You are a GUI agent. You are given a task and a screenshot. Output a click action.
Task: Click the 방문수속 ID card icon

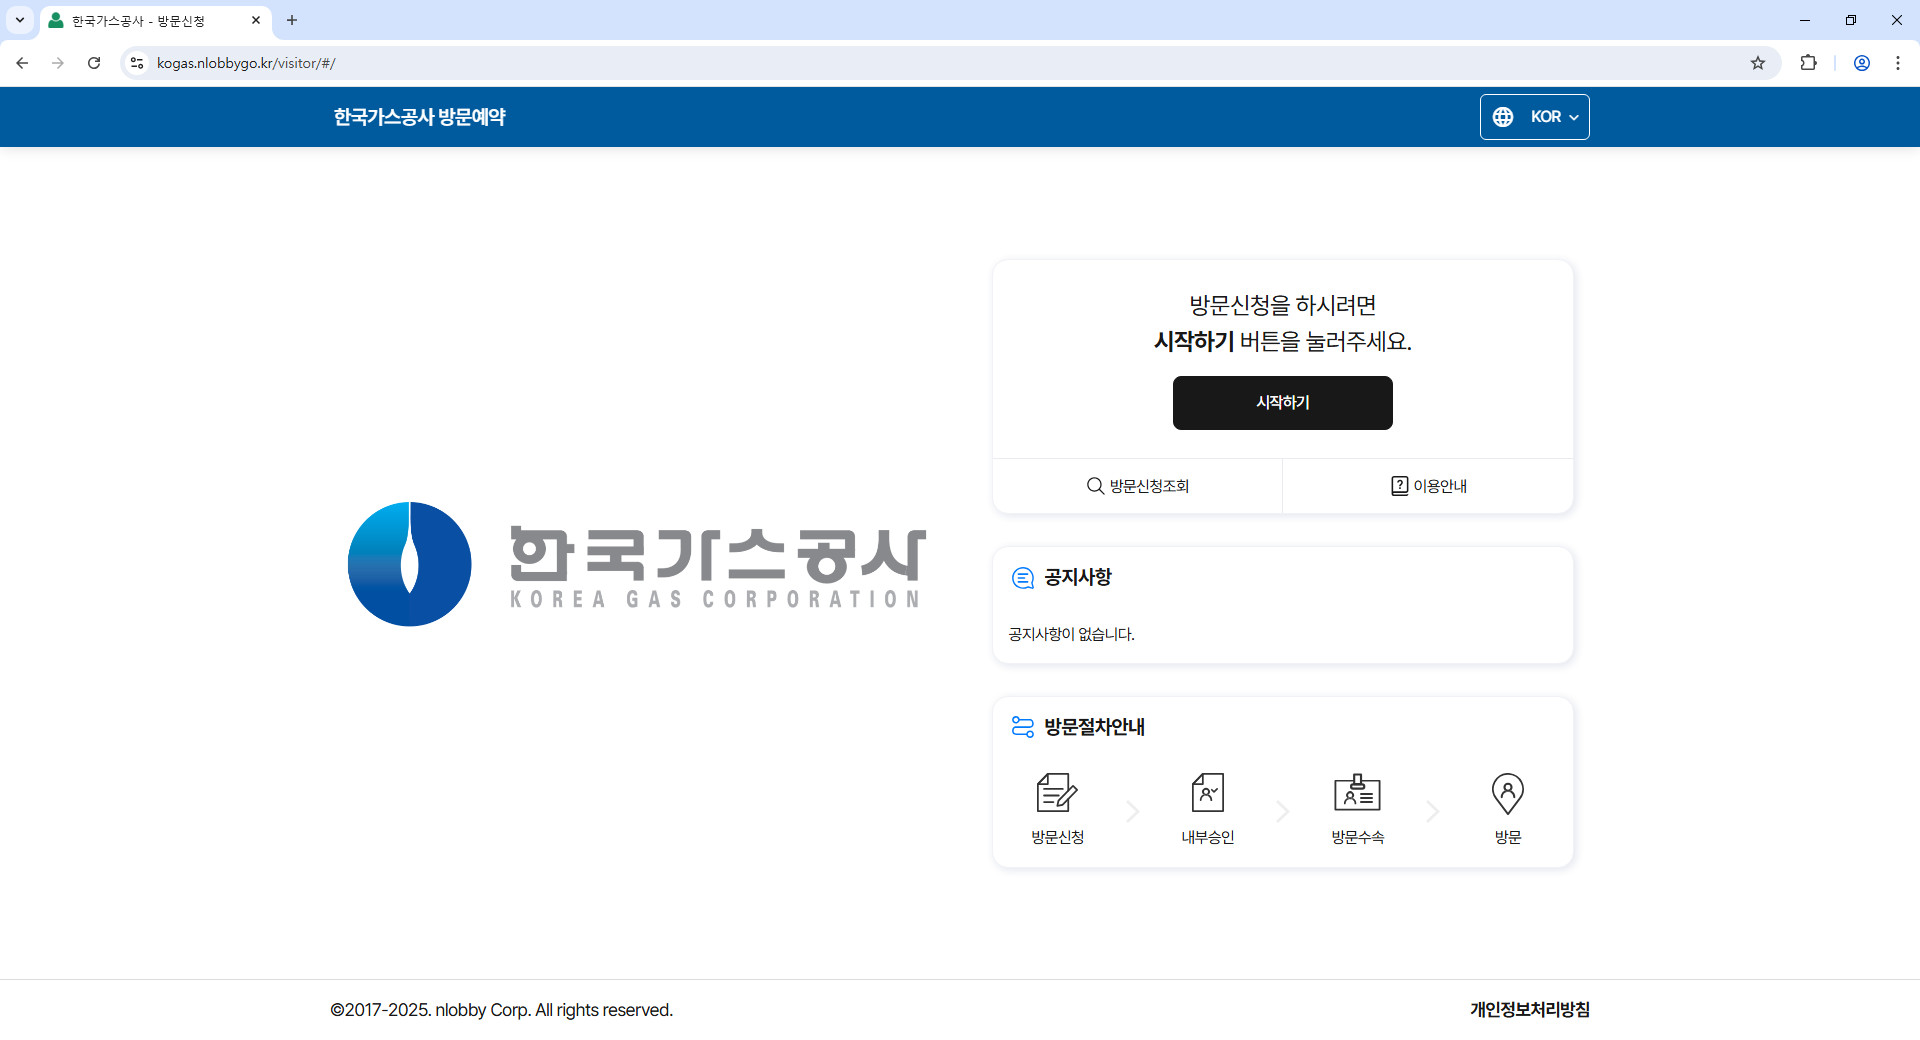(x=1357, y=792)
